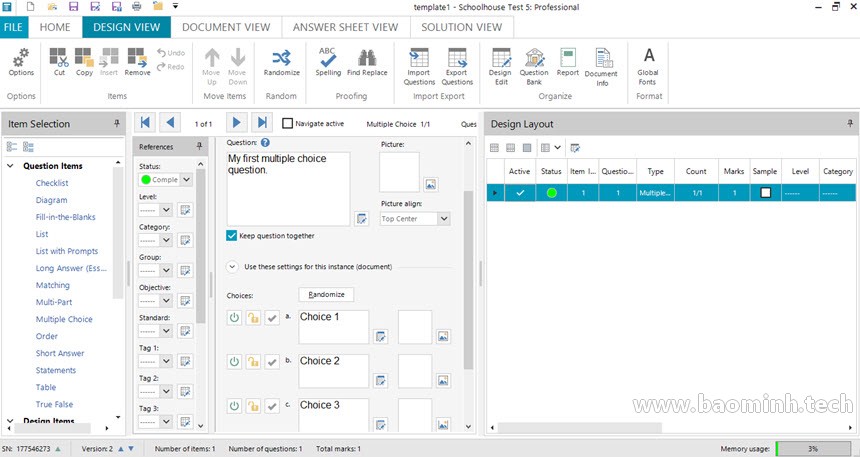The width and height of the screenshot is (860, 457).
Task: Open the Options gear in the ribbon
Action: point(21,61)
